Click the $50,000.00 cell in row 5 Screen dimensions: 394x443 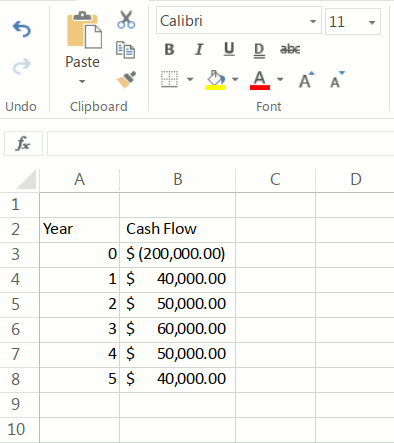click(x=177, y=305)
